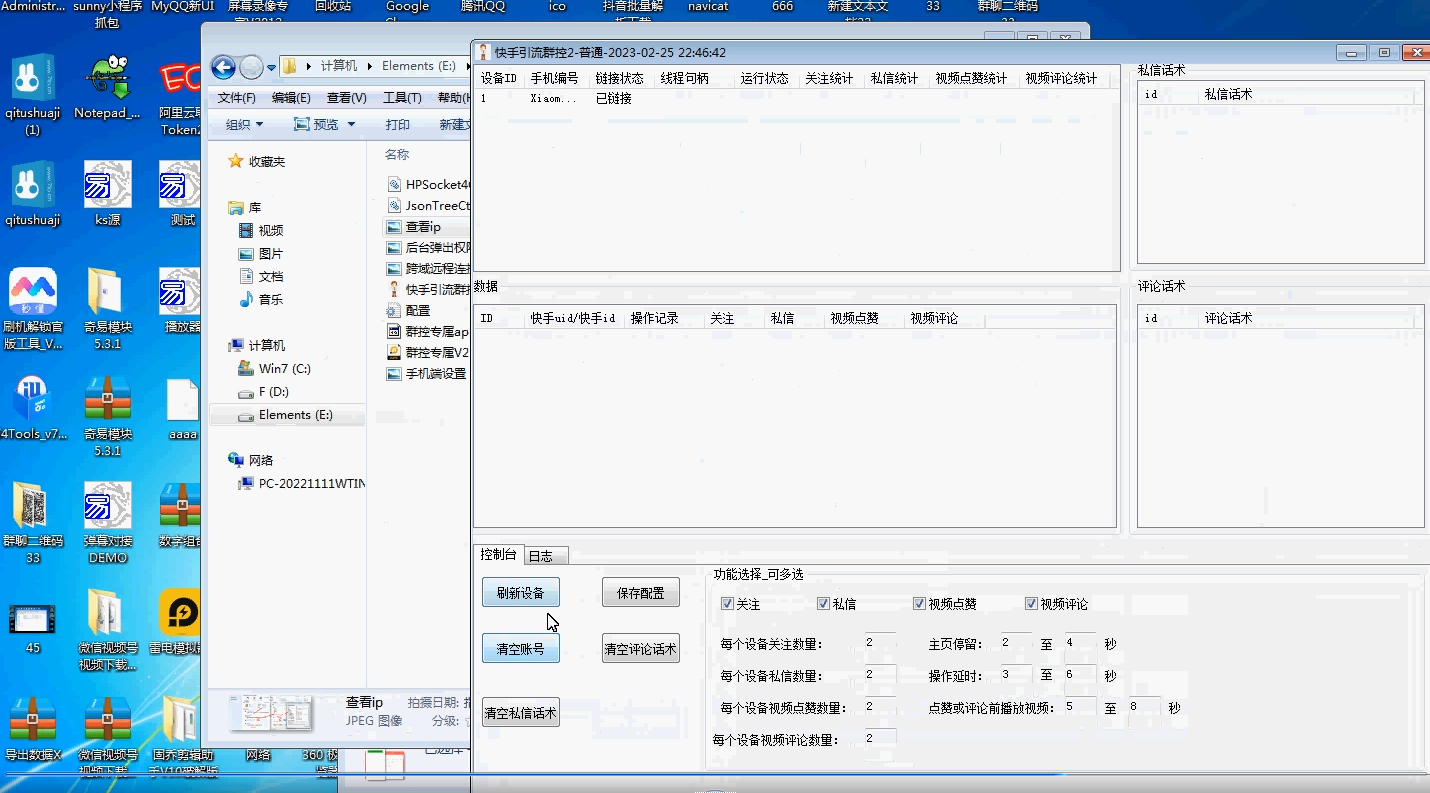1430x793 pixels.
Task: Expand the 组织 dropdown in Explorer toolbar
Action: [244, 125]
